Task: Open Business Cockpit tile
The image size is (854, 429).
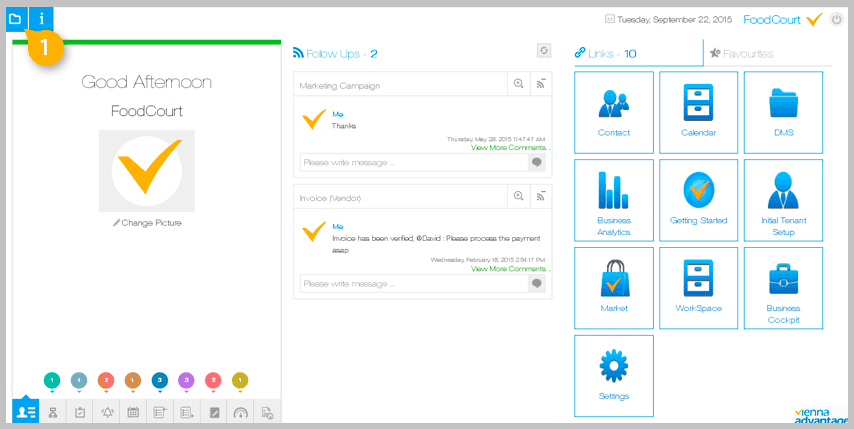Action: point(783,288)
